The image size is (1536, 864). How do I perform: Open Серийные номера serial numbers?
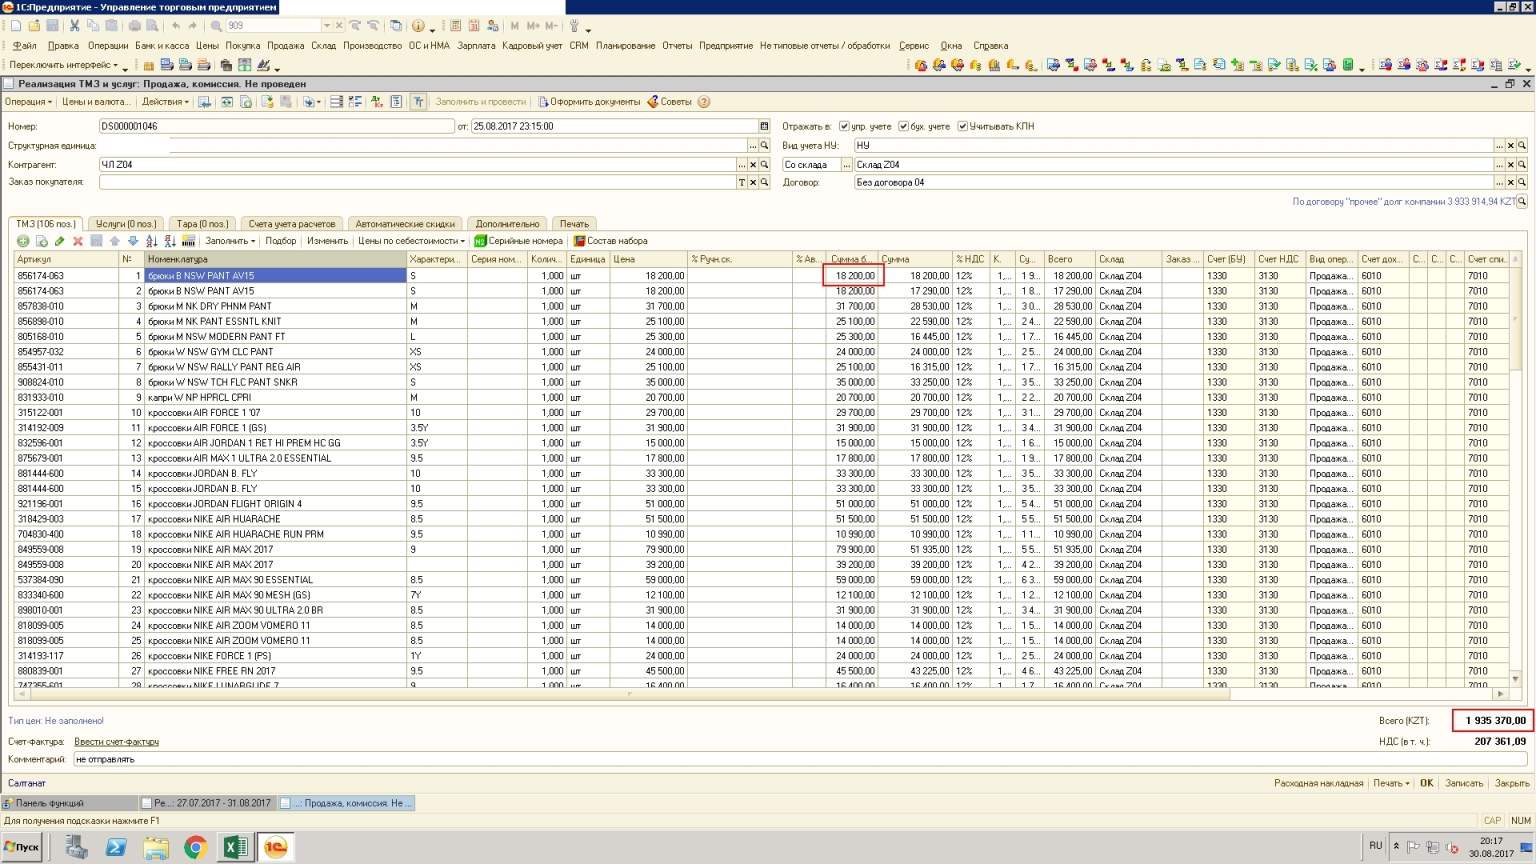(x=518, y=241)
